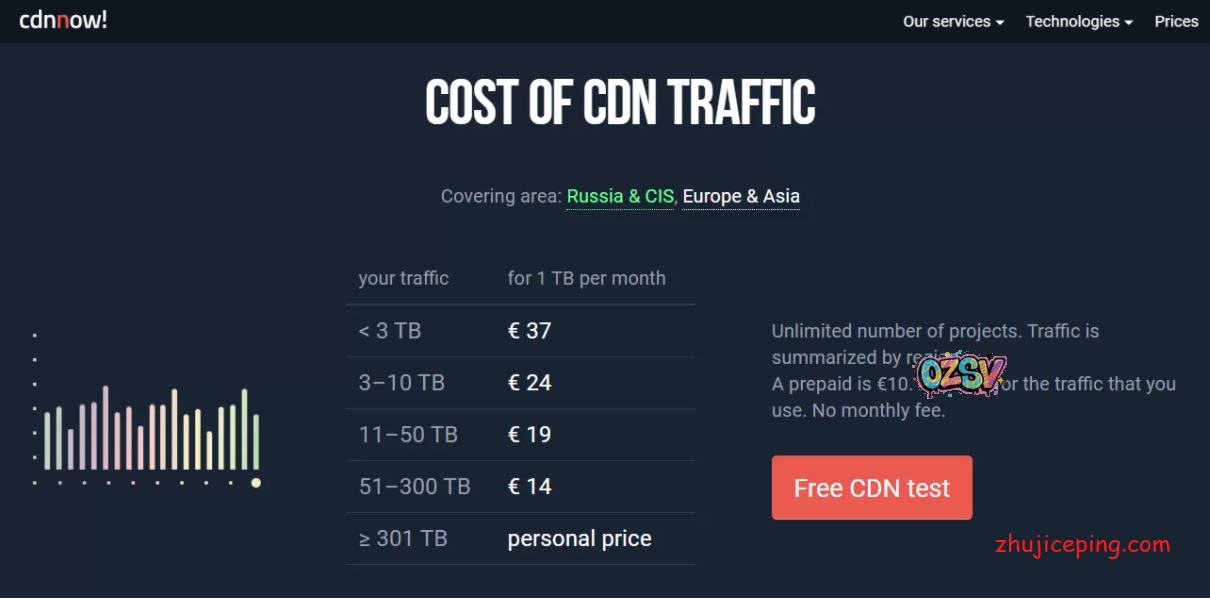Click the for 1 TB per month header
The height and width of the screenshot is (599, 1210).
point(586,278)
